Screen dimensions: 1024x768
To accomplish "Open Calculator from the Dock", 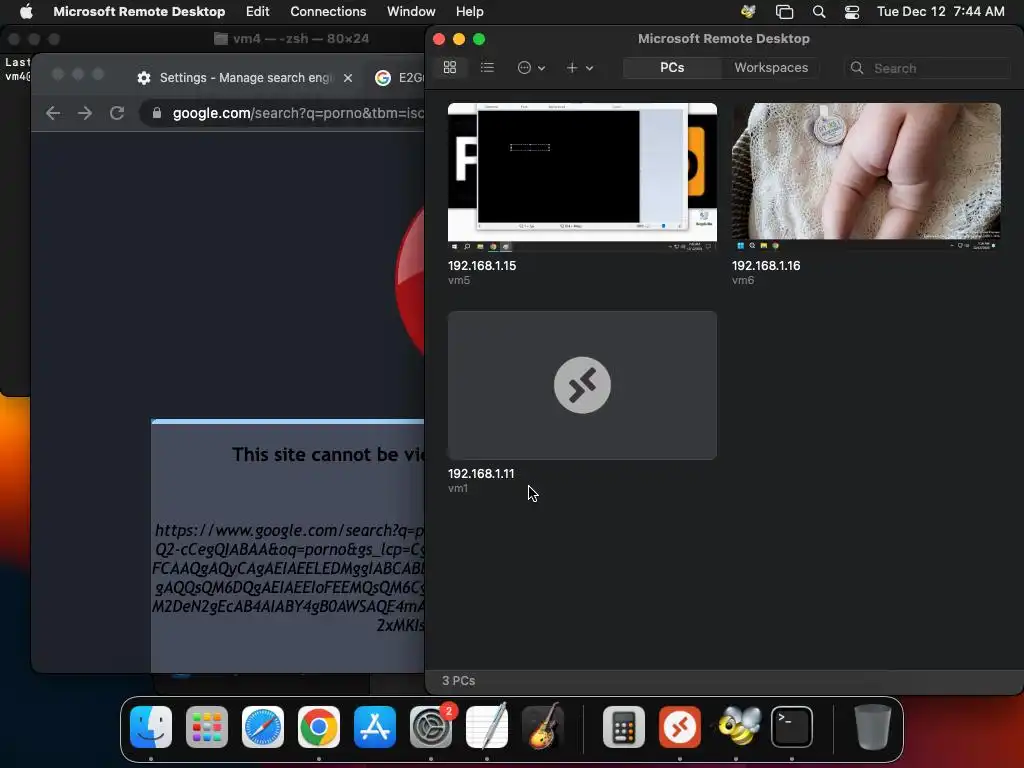I will coord(624,727).
